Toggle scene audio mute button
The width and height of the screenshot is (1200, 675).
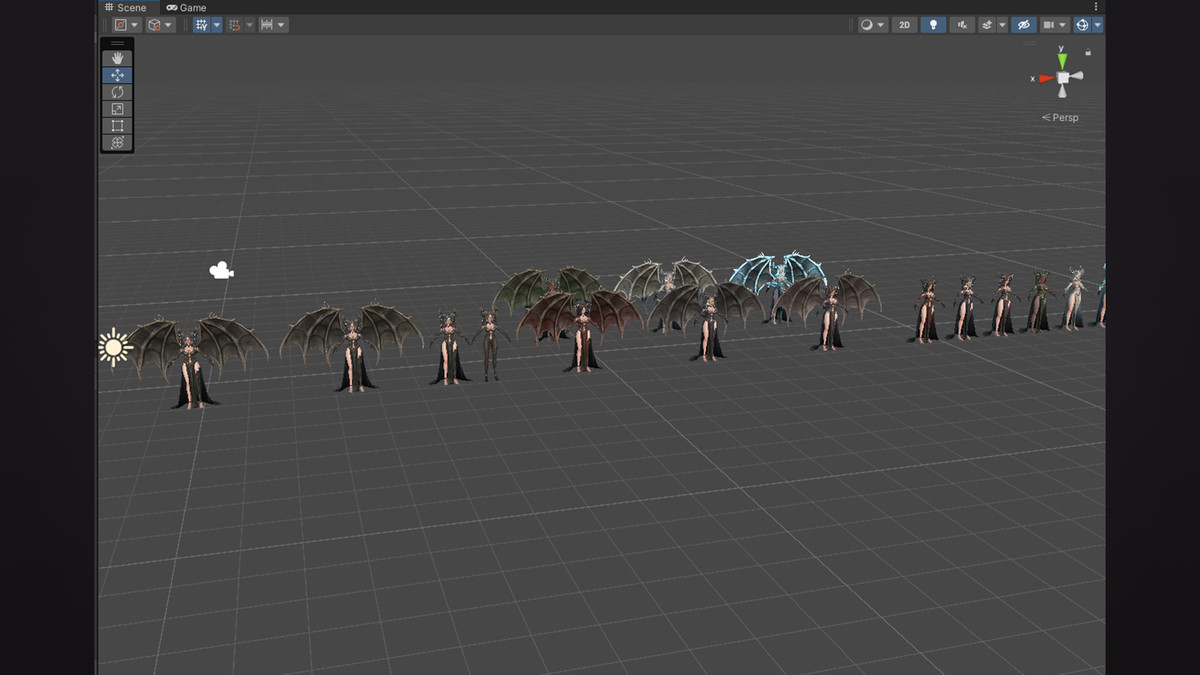pyautogui.click(x=963, y=25)
